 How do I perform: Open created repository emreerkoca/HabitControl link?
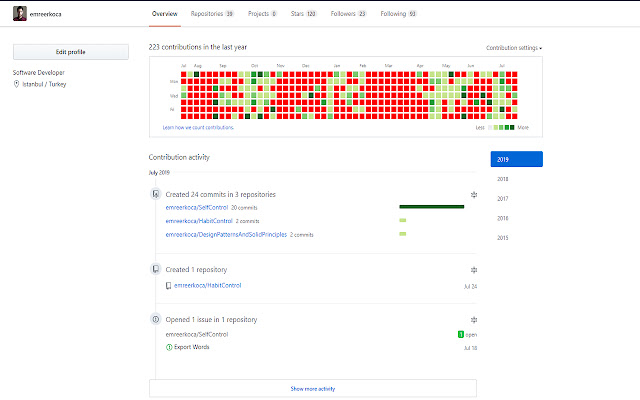pyautogui.click(x=207, y=285)
